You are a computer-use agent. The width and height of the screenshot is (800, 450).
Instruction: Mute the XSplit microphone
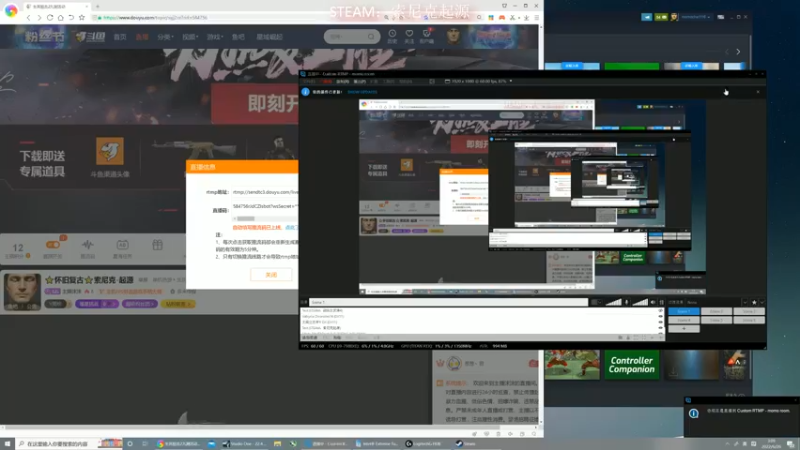tap(627, 302)
